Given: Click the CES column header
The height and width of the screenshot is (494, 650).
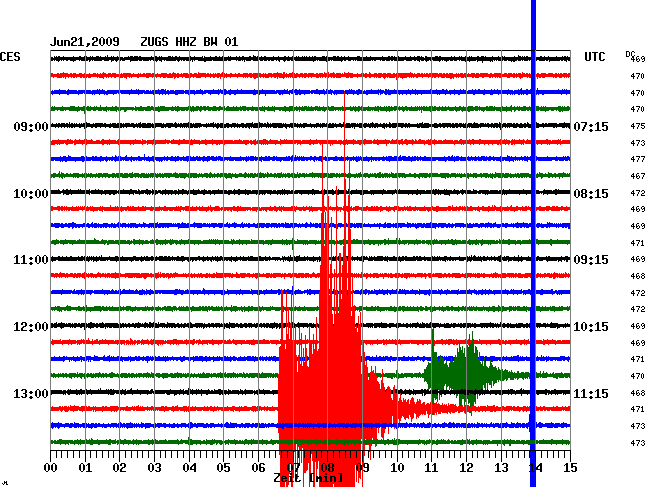Looking at the screenshot, I should click(10, 56).
